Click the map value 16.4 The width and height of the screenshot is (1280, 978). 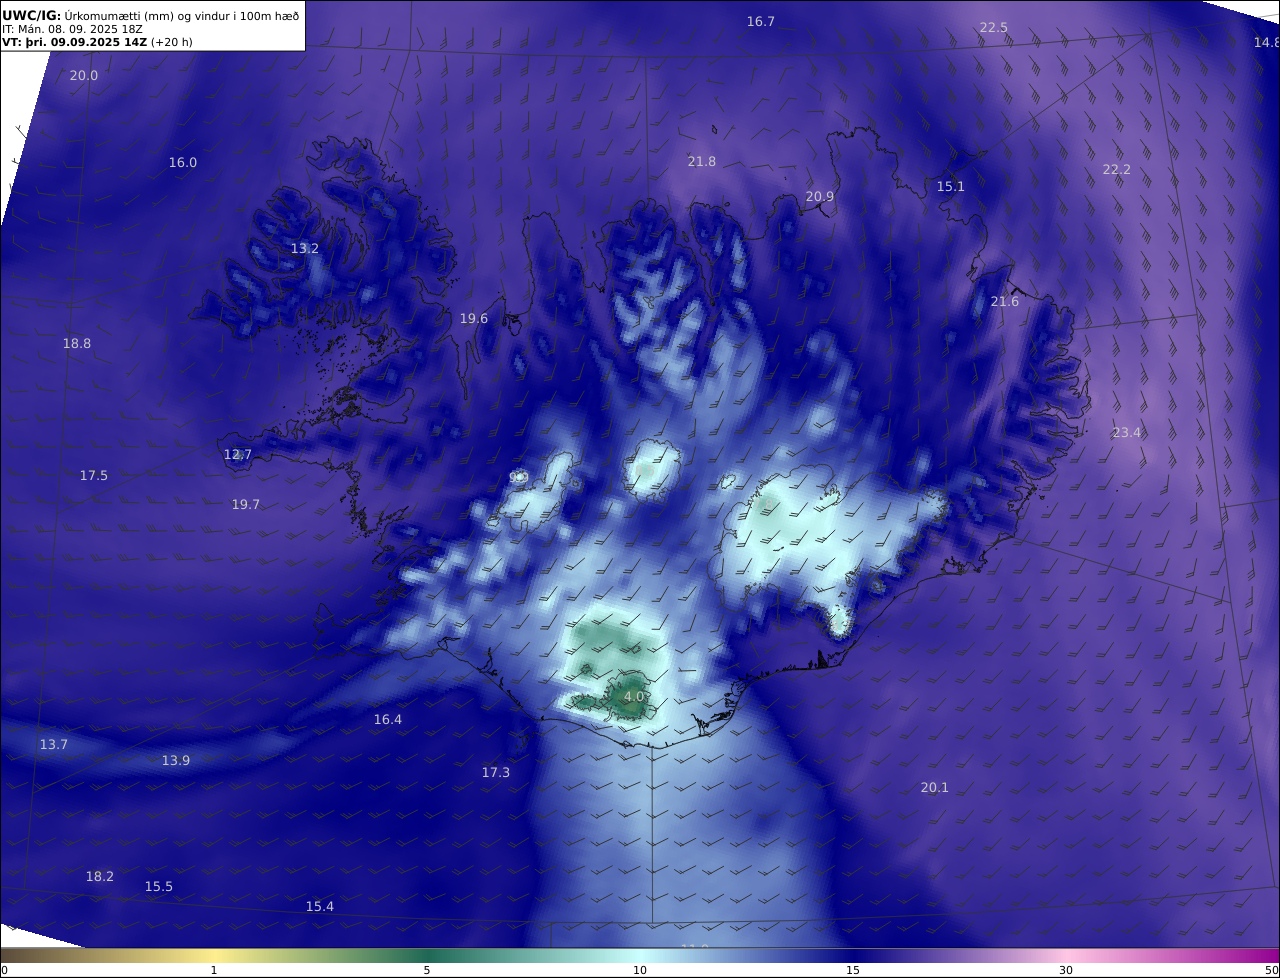pyautogui.click(x=388, y=720)
